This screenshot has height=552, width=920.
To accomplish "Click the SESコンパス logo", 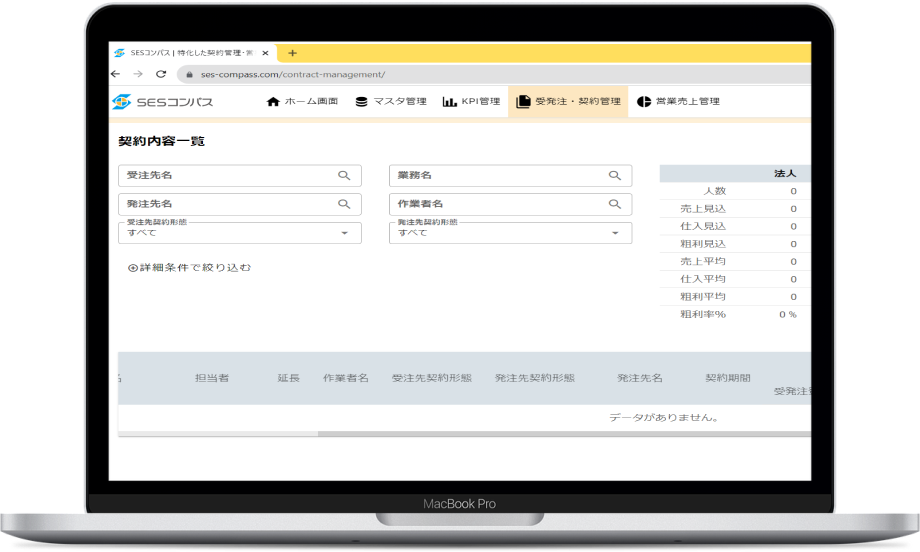I will coord(163,101).
